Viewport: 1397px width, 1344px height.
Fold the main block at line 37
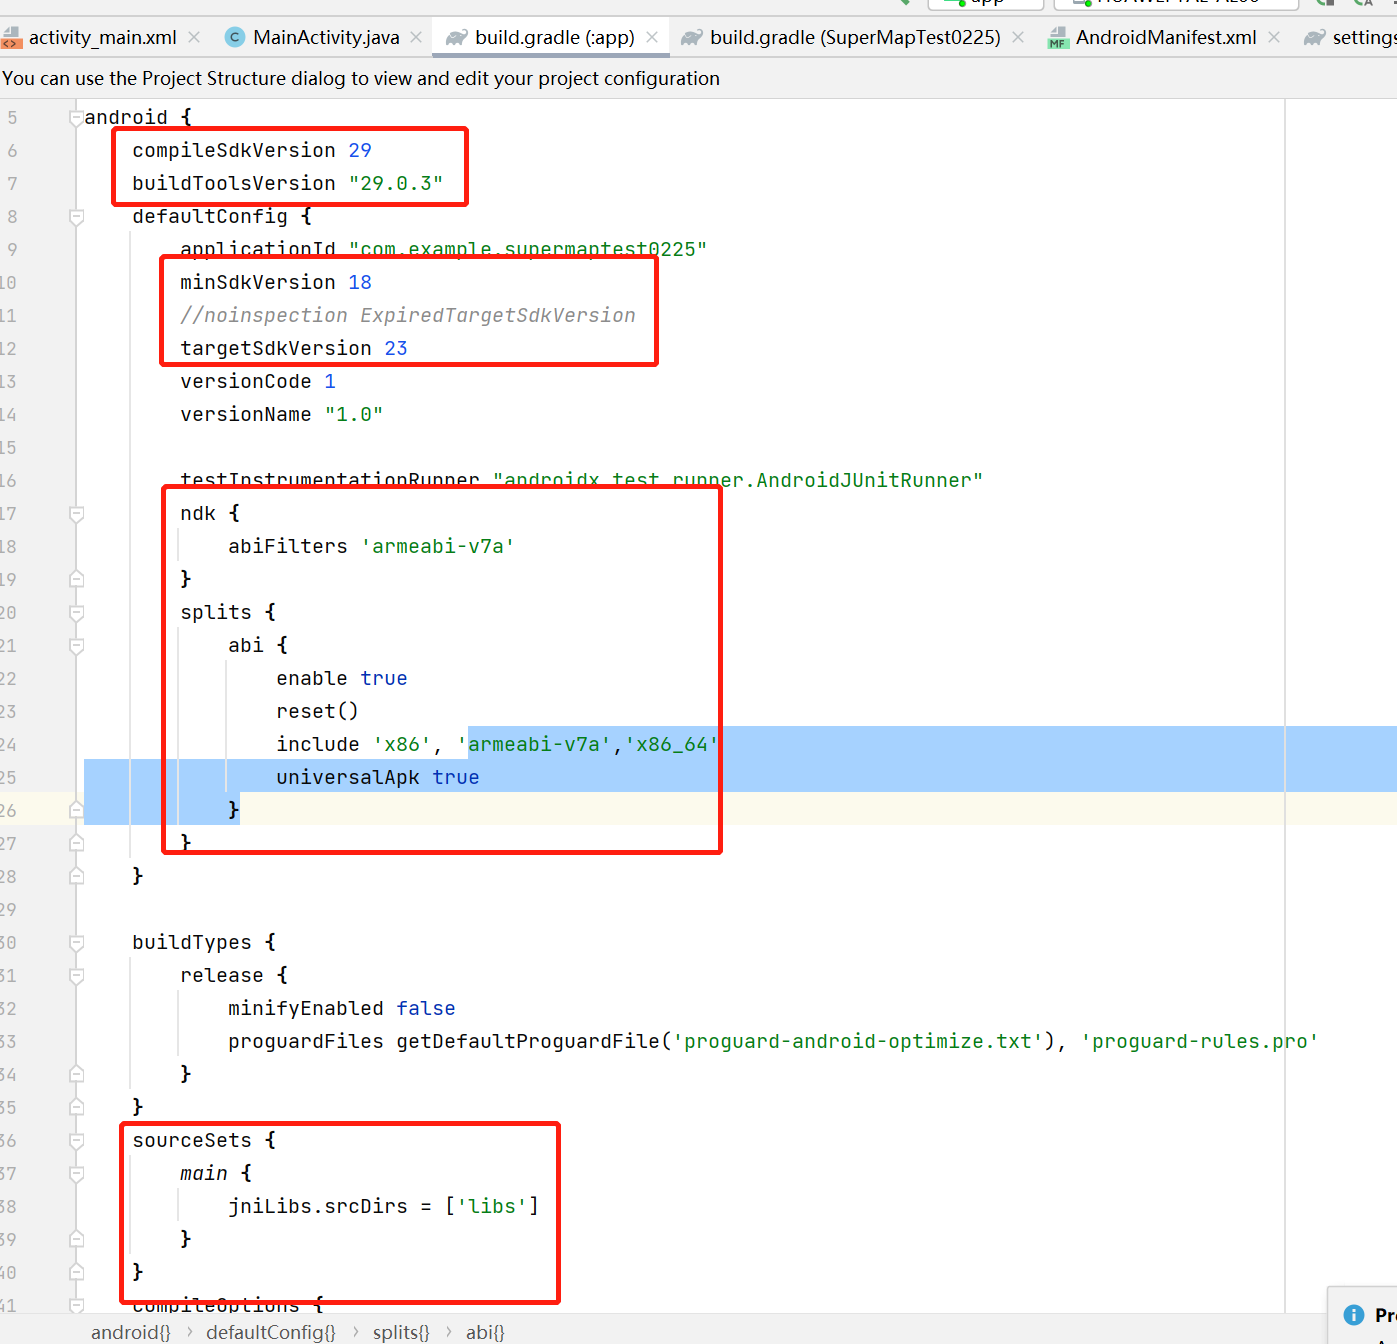coord(76,1173)
